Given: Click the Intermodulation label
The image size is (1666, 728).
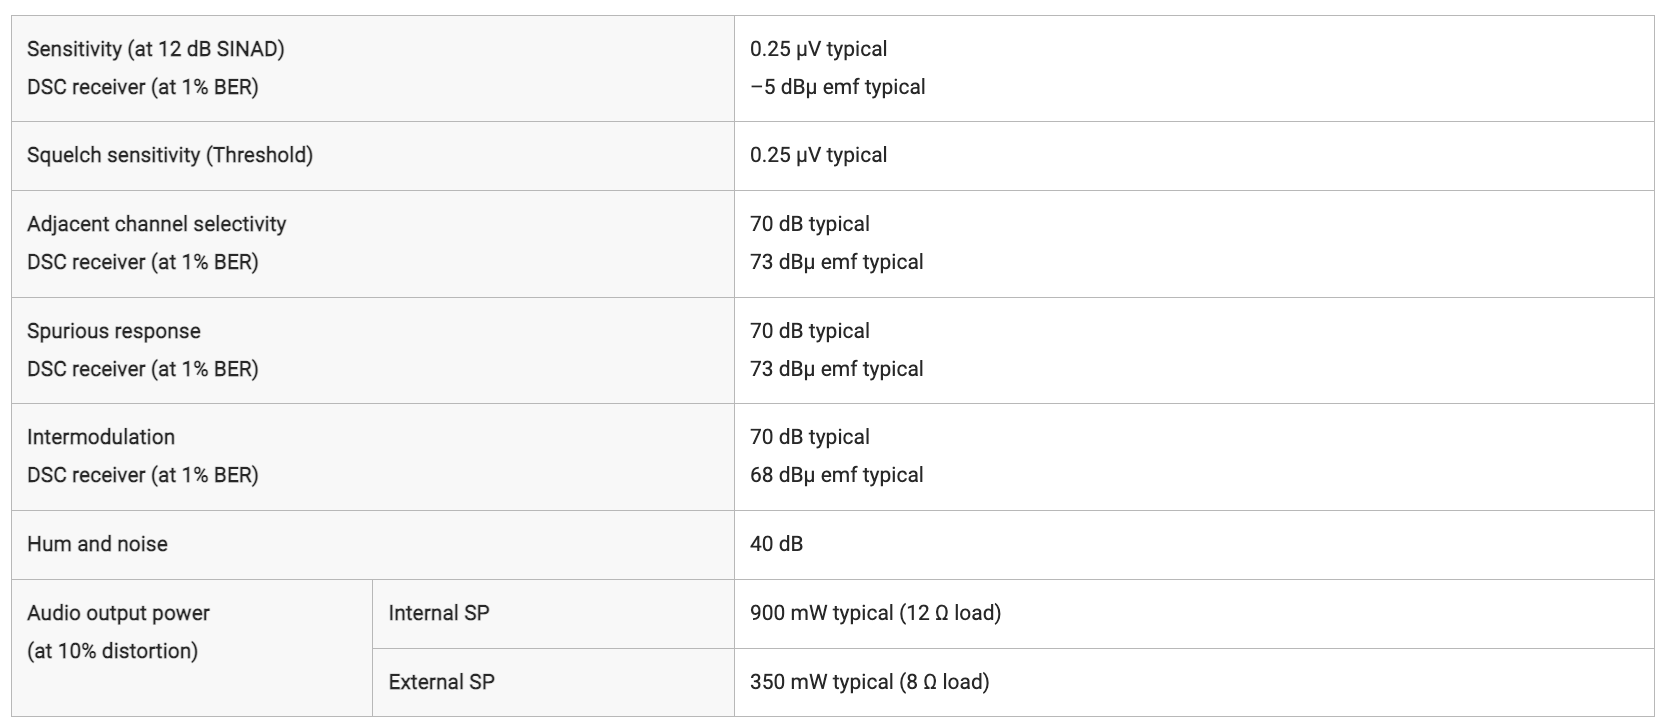Looking at the screenshot, I should (101, 437).
